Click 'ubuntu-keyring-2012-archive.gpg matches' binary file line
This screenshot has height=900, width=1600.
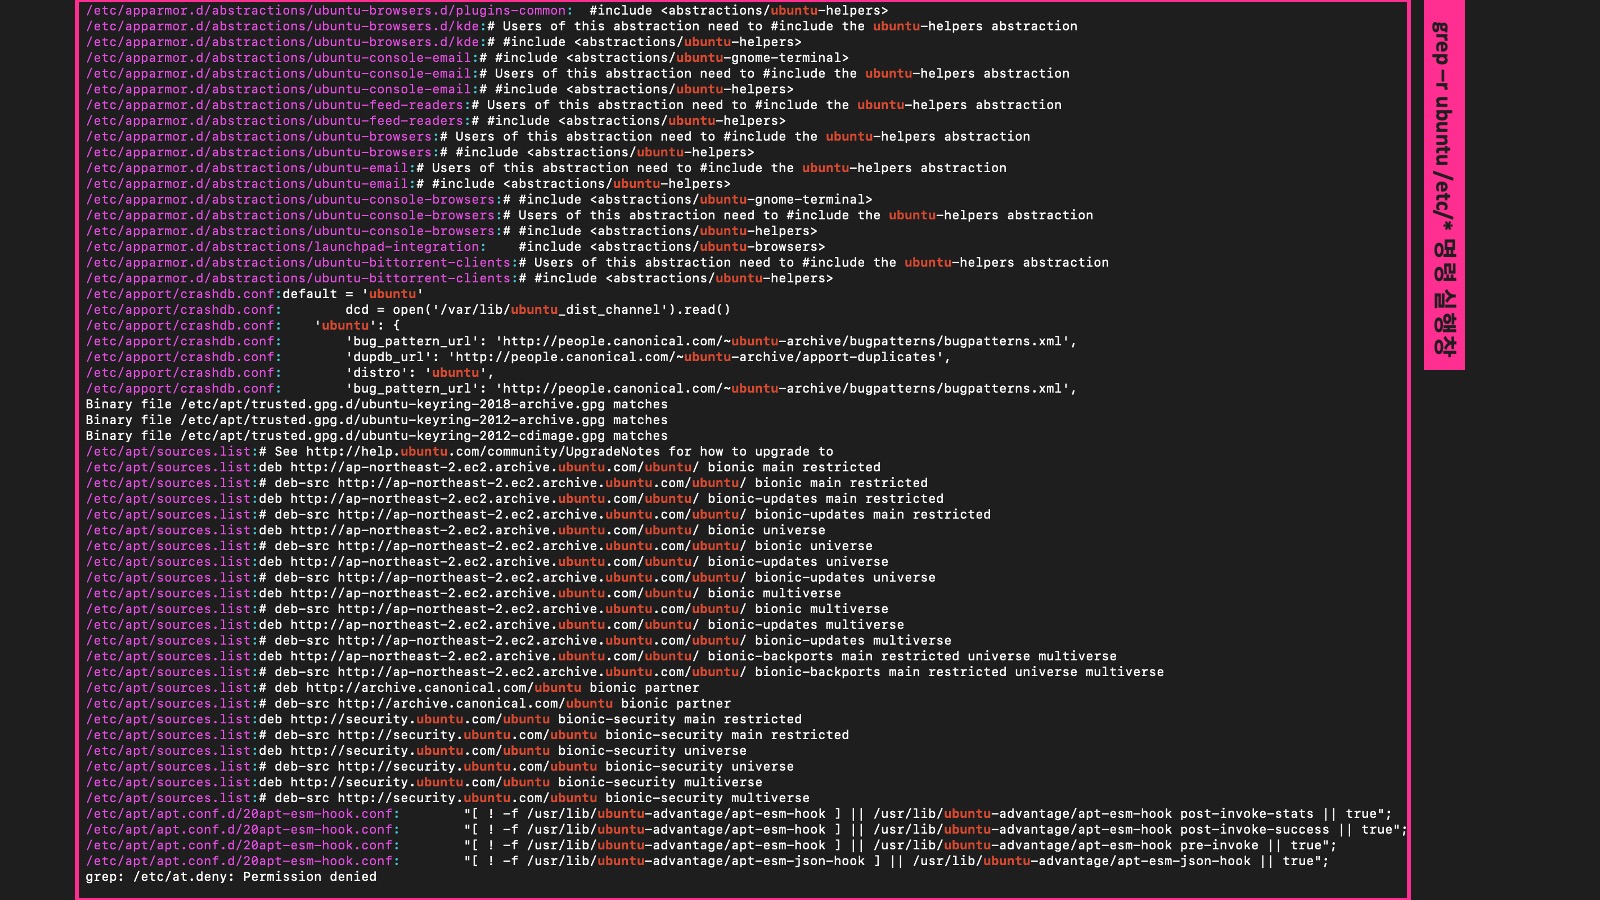point(377,420)
